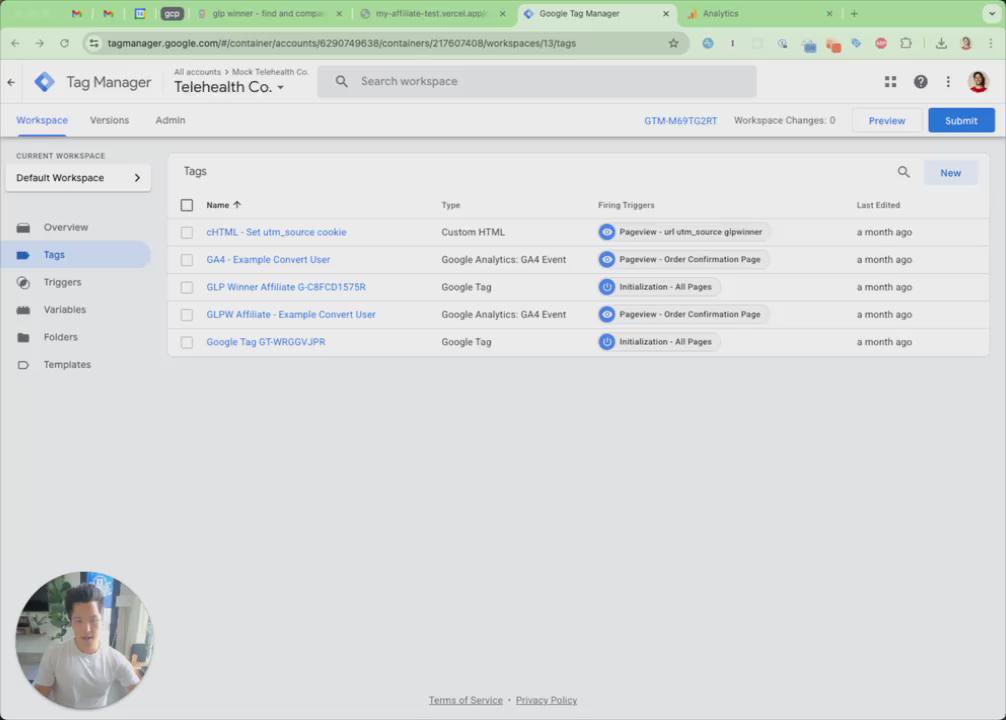
Task: Create a New tag
Action: [950, 173]
